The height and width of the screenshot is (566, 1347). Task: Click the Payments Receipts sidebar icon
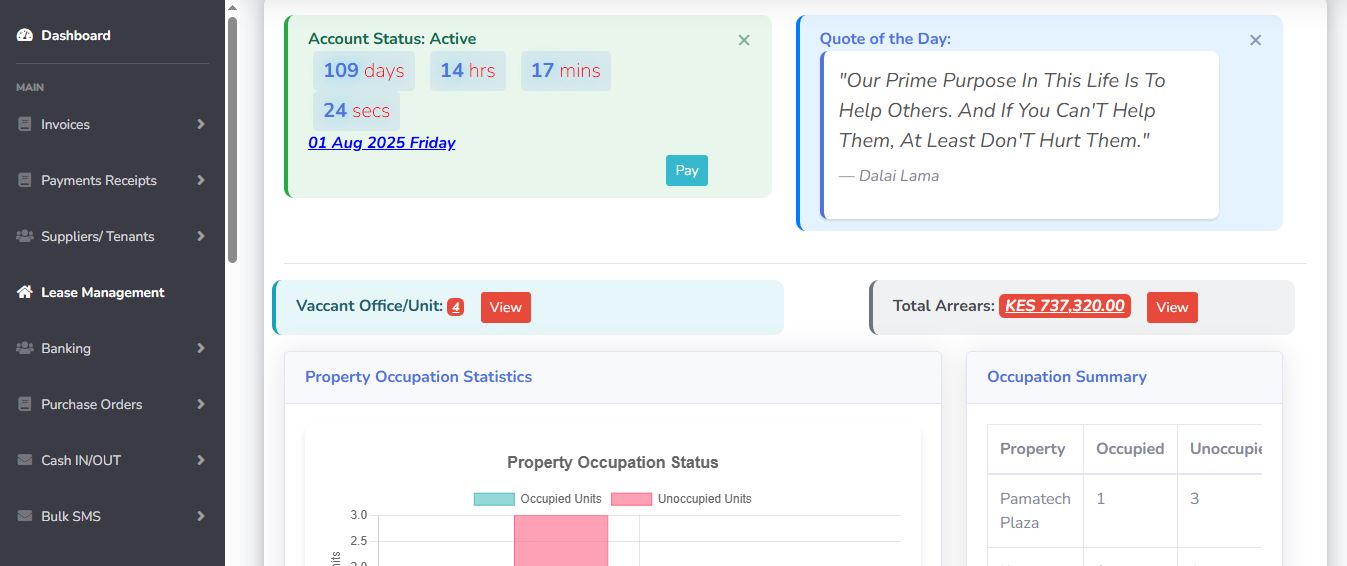point(25,180)
